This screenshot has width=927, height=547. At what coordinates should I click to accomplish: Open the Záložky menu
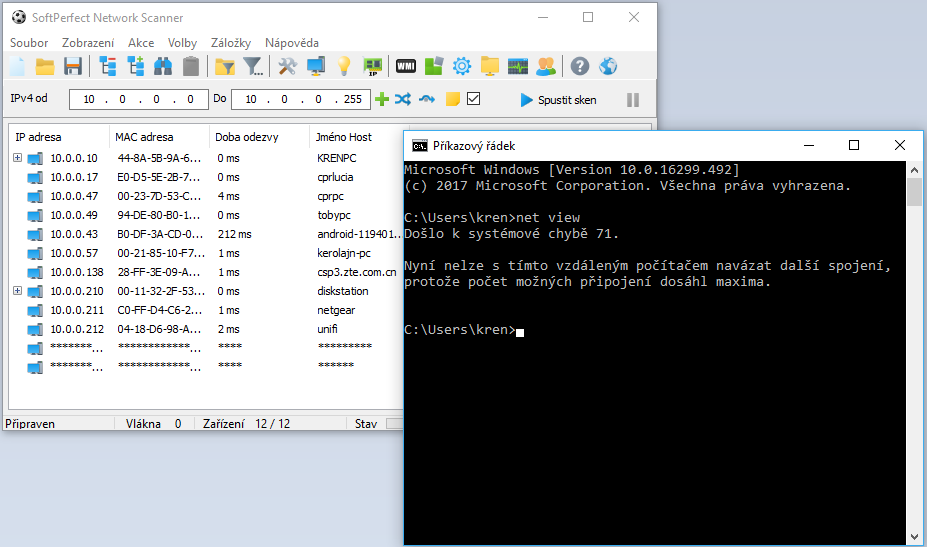231,43
